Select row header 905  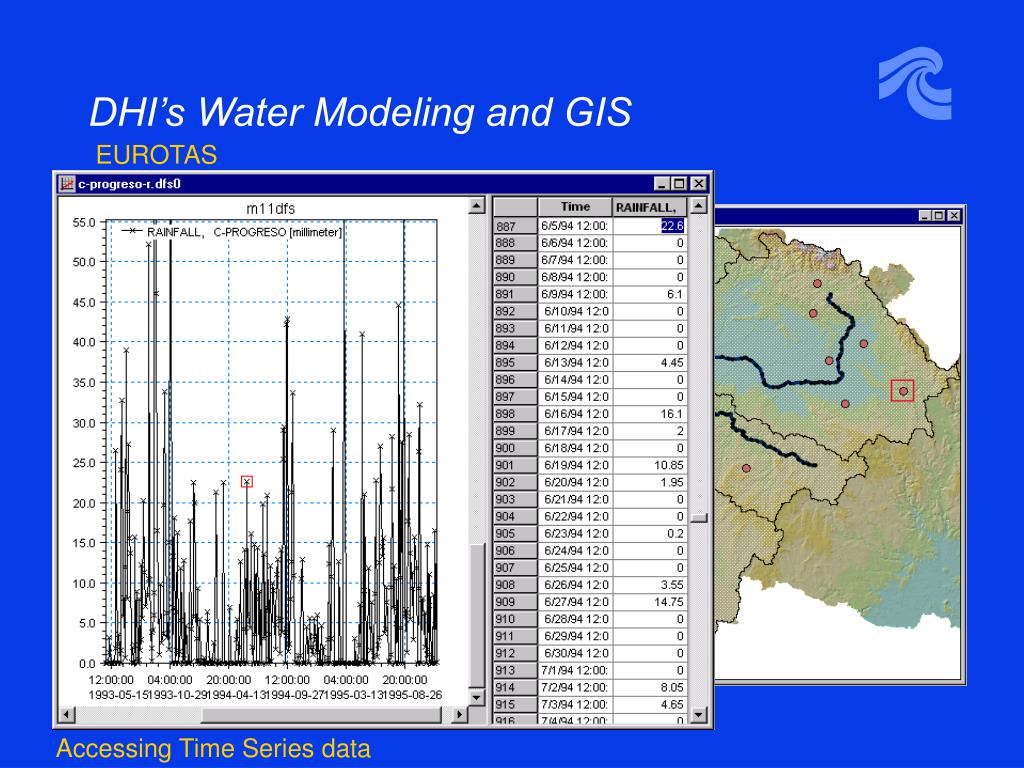click(515, 534)
